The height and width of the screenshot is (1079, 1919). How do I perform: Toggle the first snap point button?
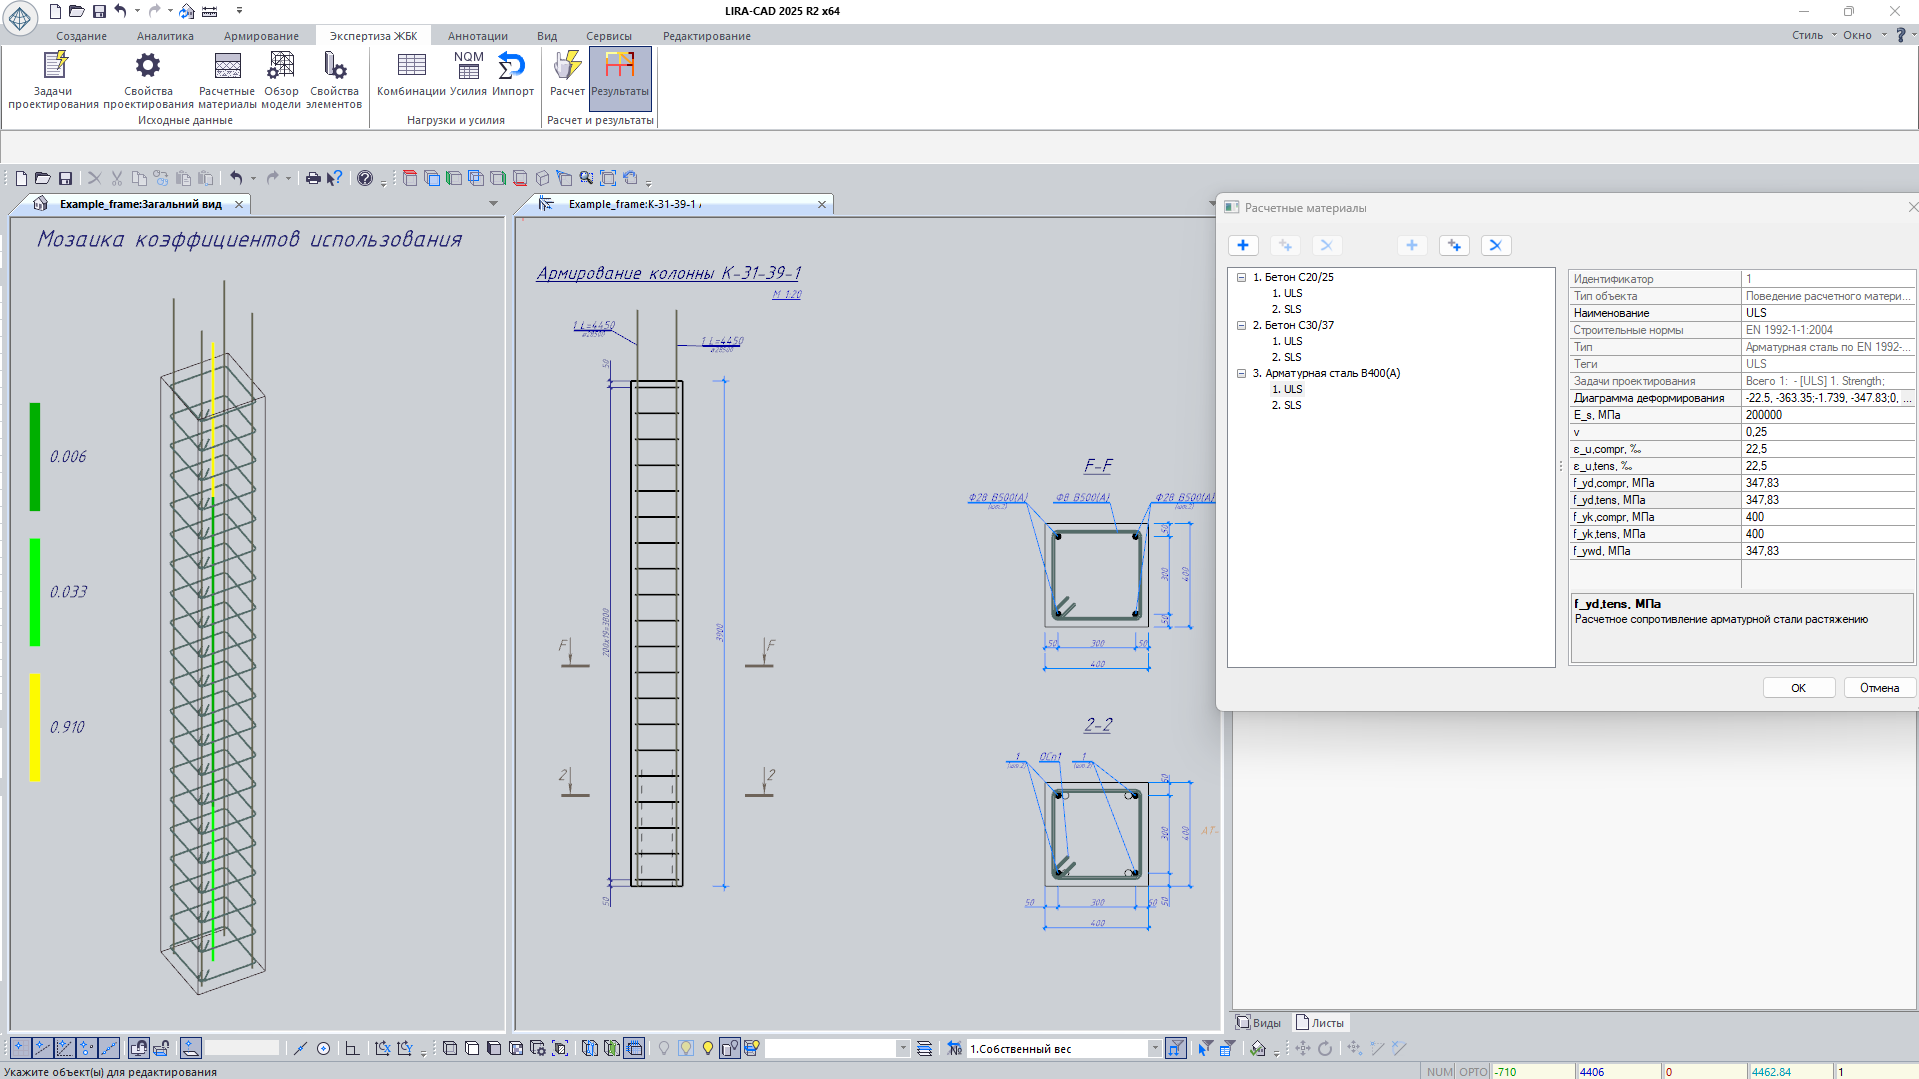pos(20,1048)
